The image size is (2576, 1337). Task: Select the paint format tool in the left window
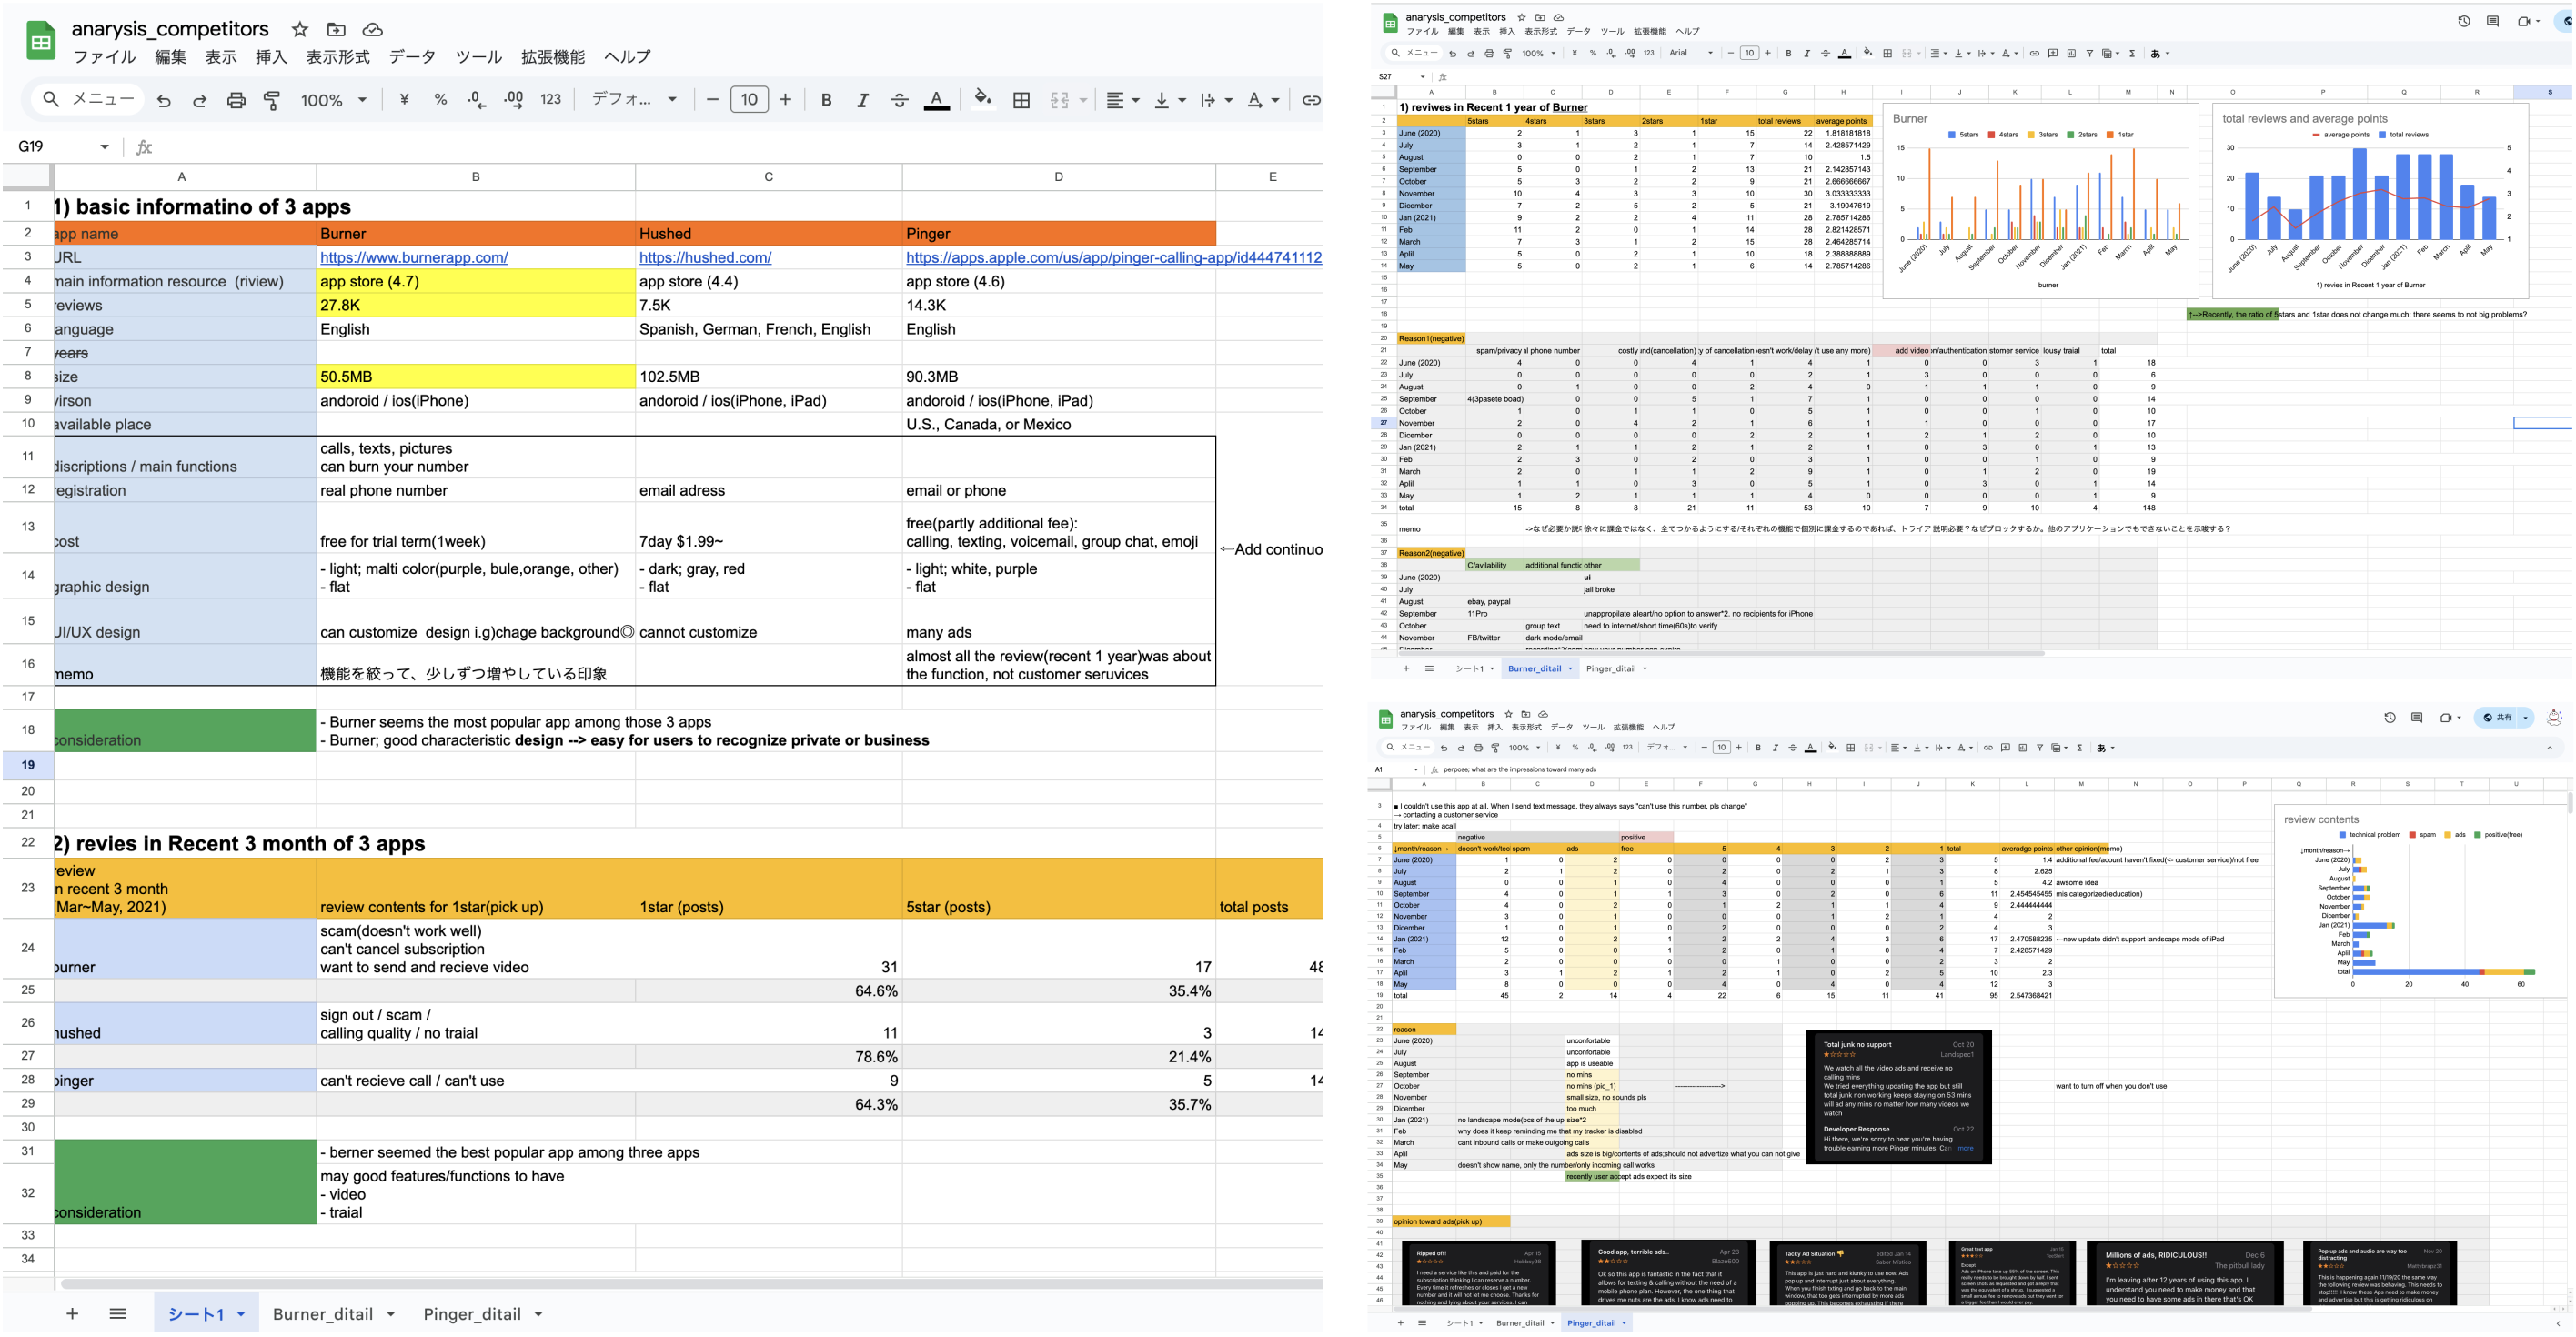point(271,100)
